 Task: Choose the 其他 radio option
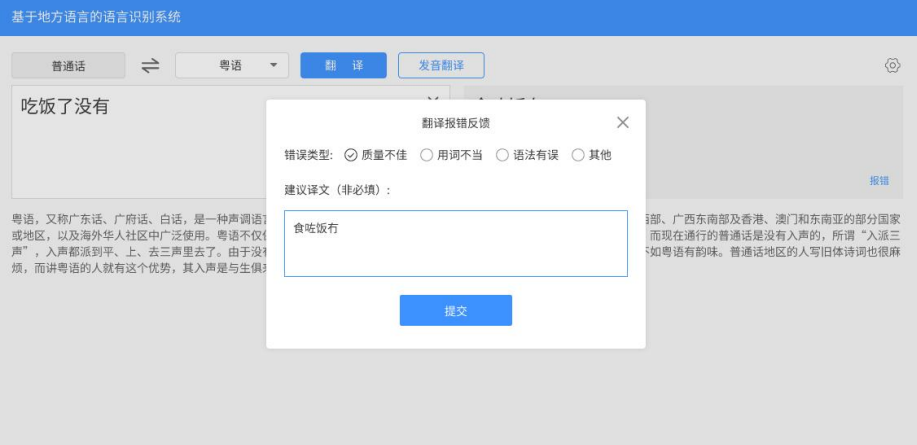click(591, 155)
